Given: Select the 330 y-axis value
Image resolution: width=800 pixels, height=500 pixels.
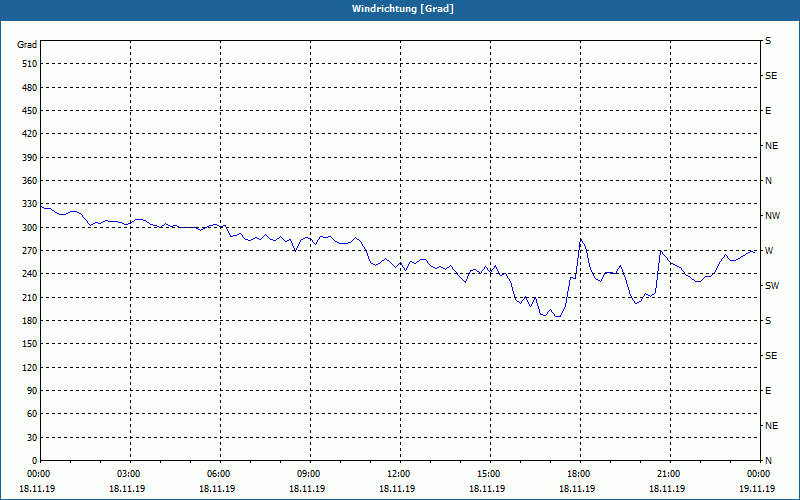Looking at the screenshot, I should click(30, 204).
